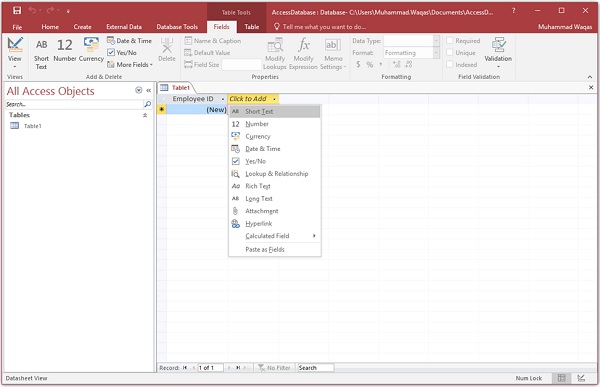The height and width of the screenshot is (387, 600).
Task: Open the Data Type combo box
Action: pos(411,41)
